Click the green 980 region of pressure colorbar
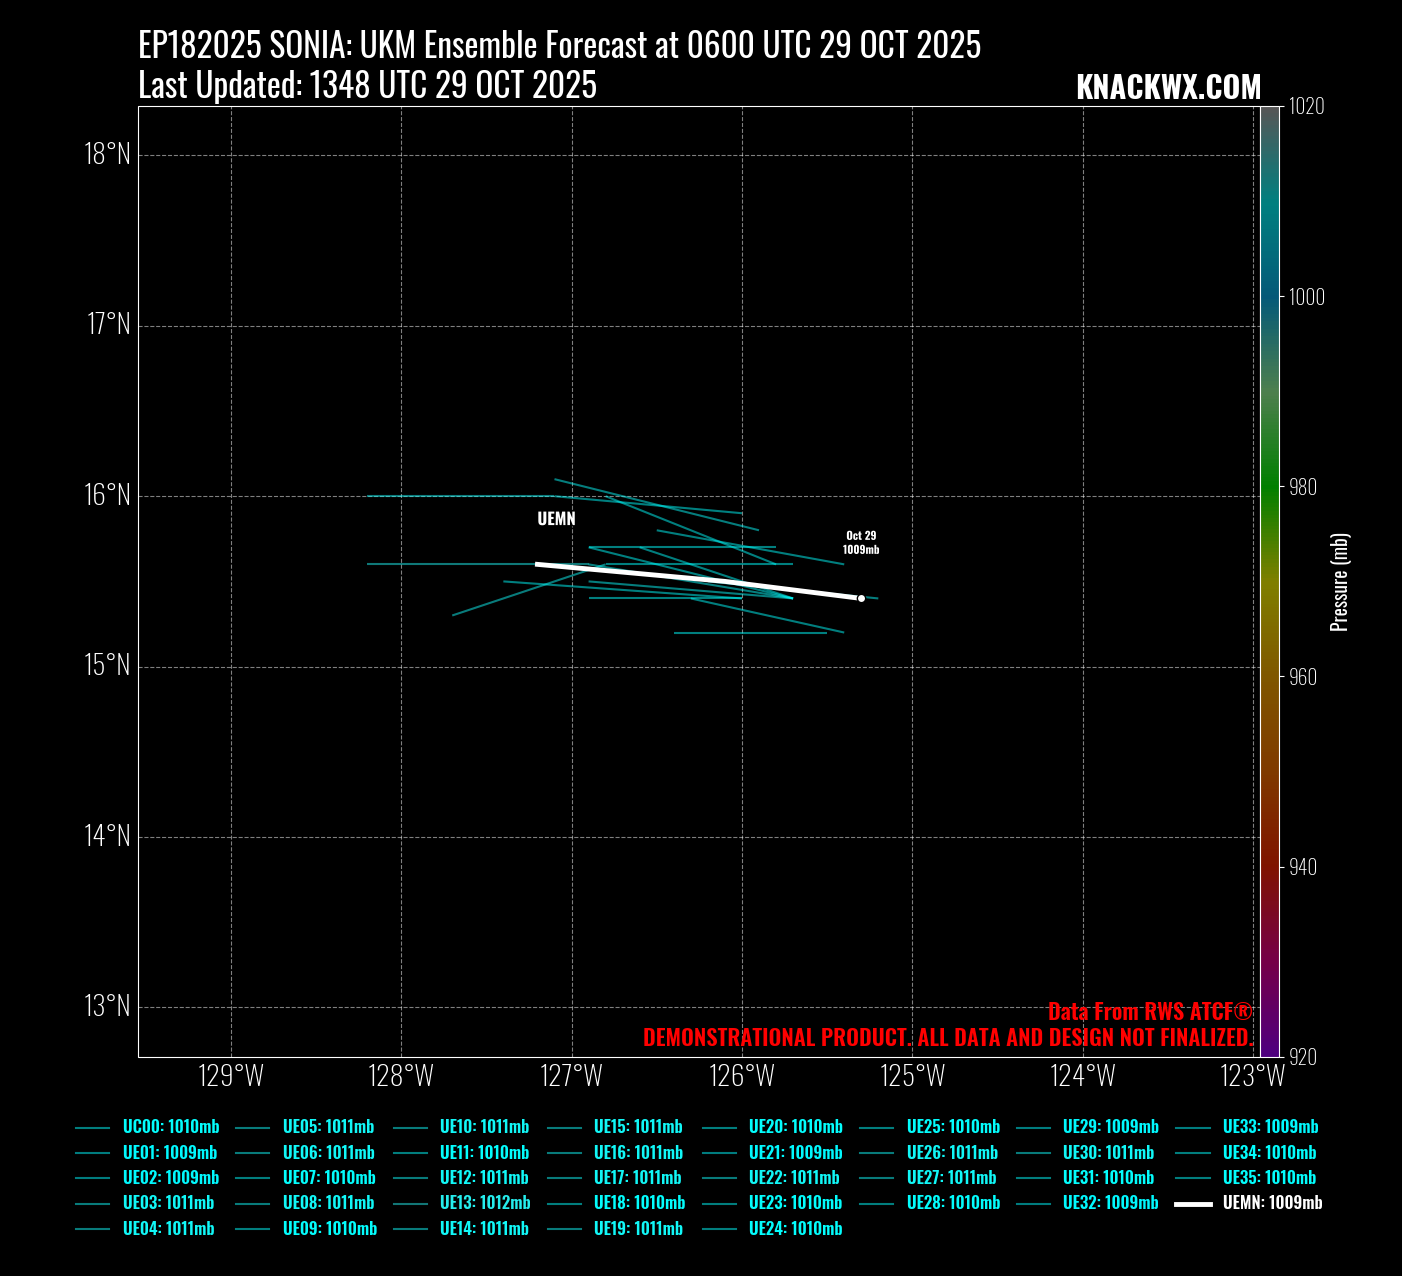Screen dimensions: 1402x1276 pos(1269,488)
